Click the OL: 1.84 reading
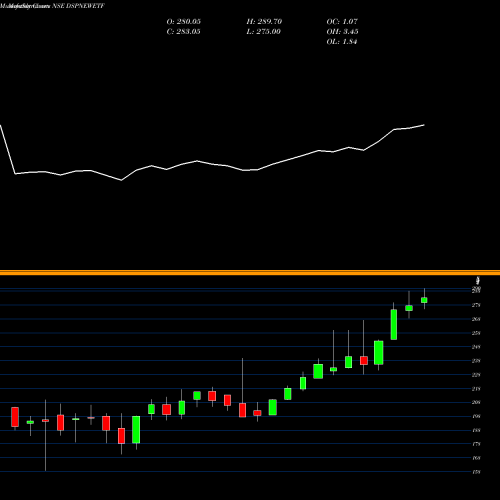The width and height of the screenshot is (500, 500). (x=342, y=42)
